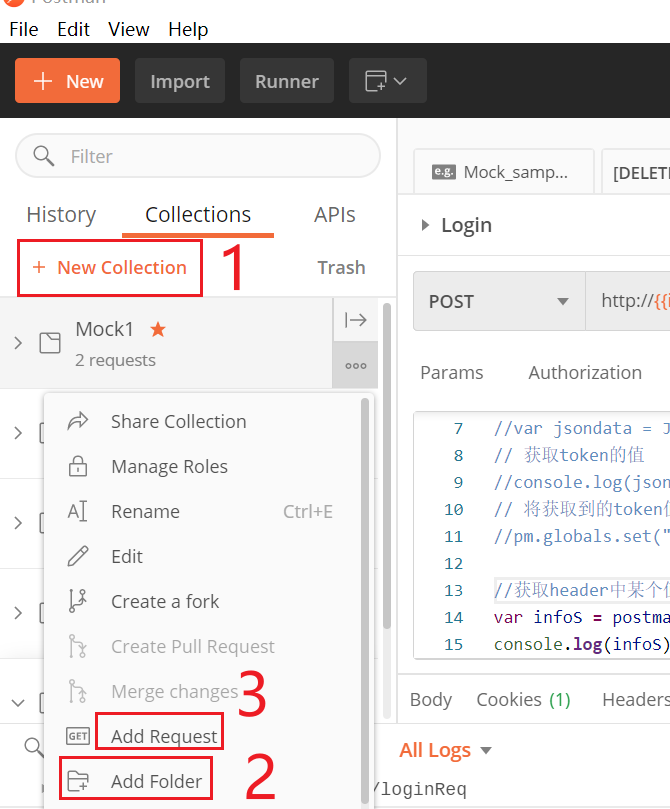670x809 pixels.
Task: Click the e.g. example badge icon
Action: point(444,172)
